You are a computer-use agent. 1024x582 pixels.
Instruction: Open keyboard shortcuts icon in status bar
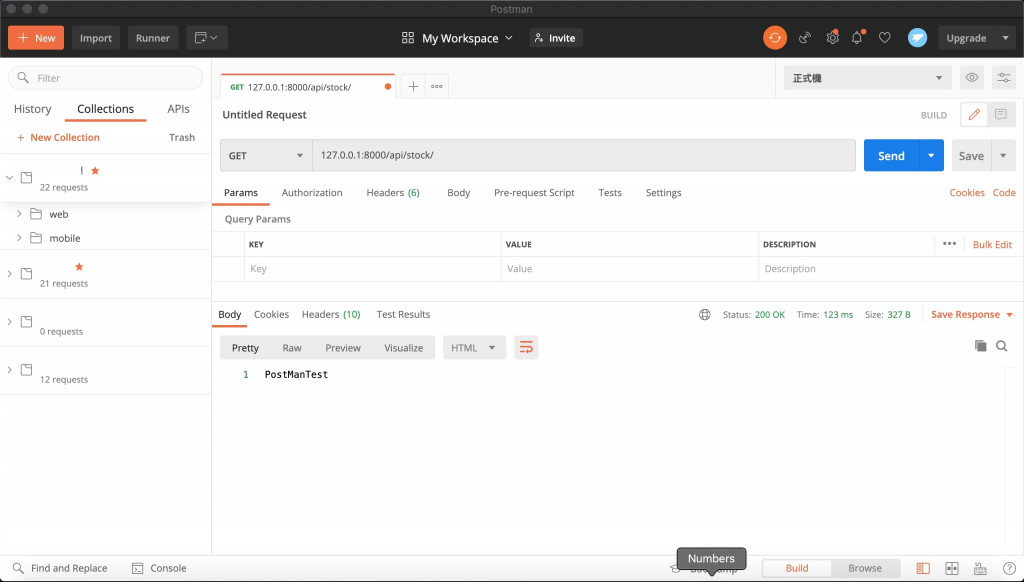[x=980, y=568]
